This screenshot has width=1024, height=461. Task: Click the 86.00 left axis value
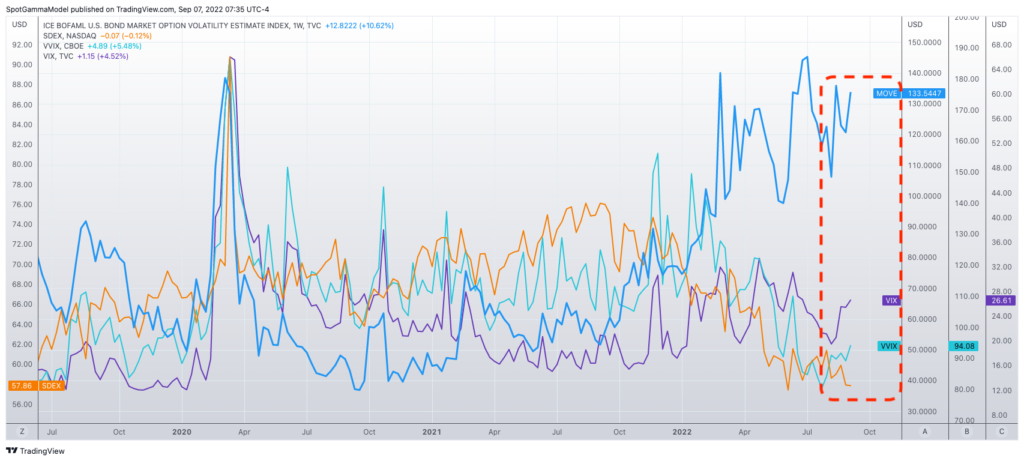click(22, 104)
